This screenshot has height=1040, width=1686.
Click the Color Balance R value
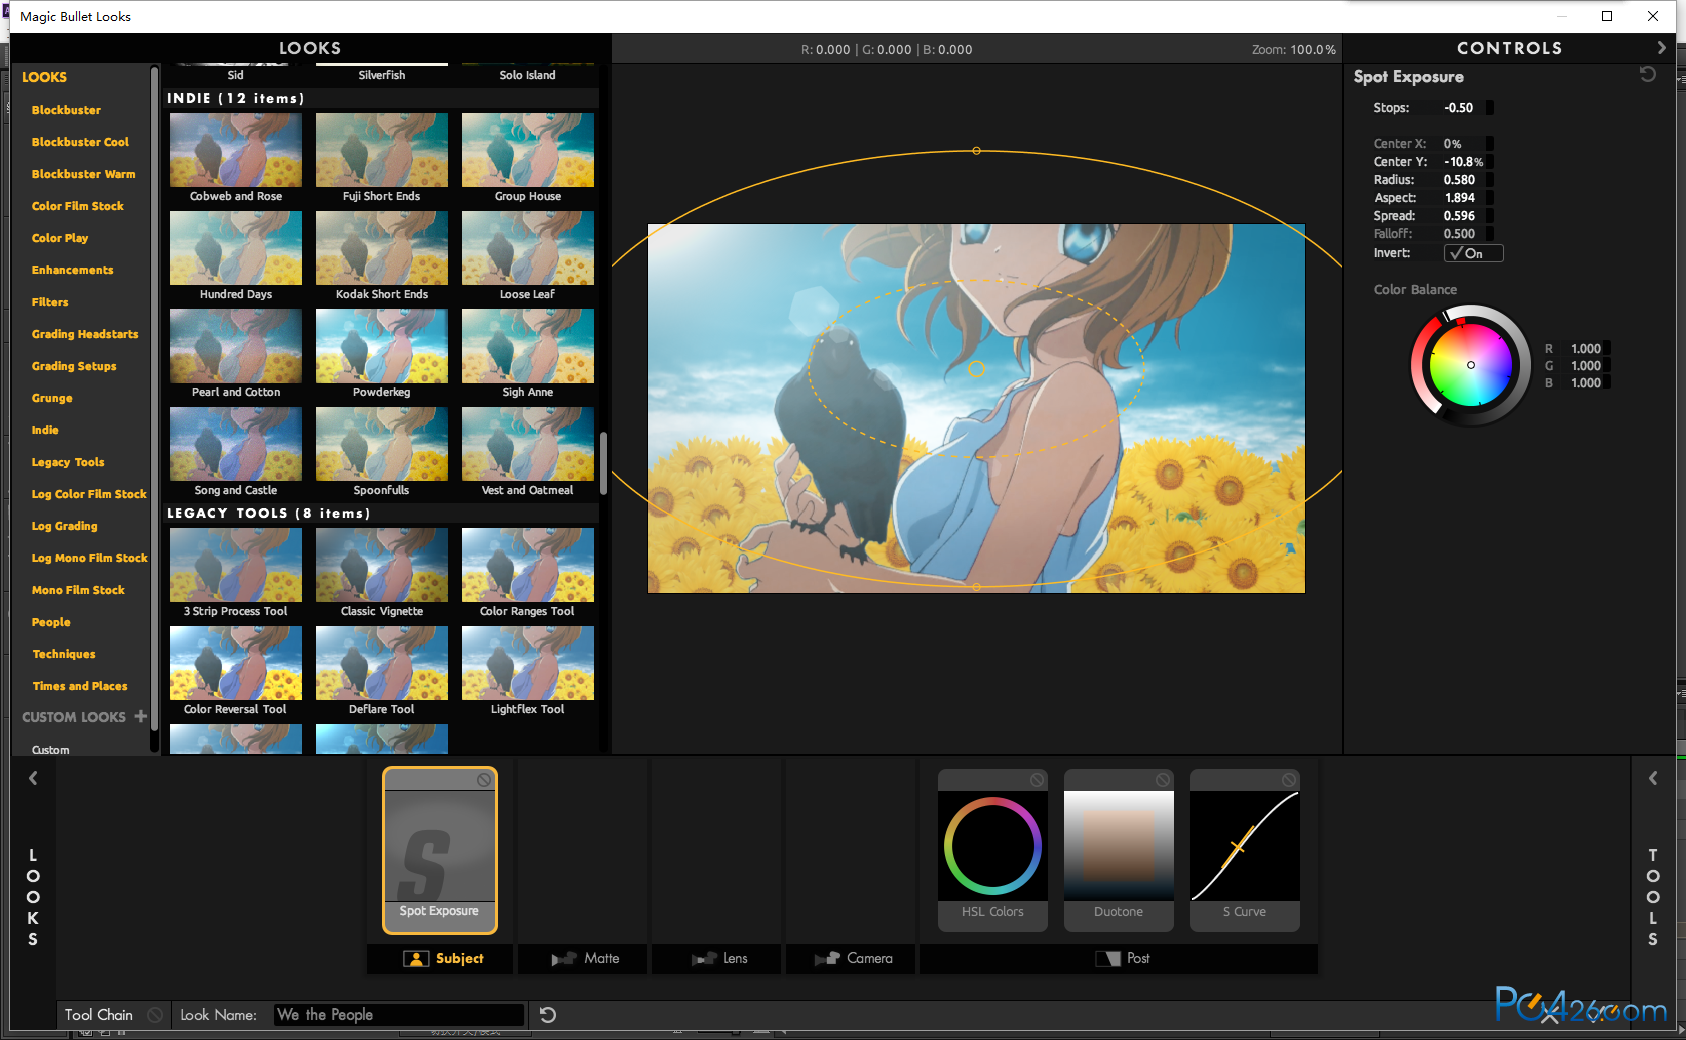point(1586,349)
